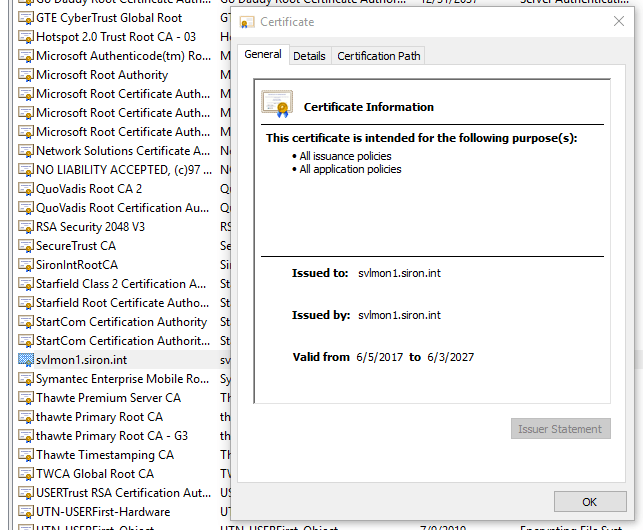Open the Certification Path tab
The height and width of the screenshot is (530, 643).
coord(379,56)
